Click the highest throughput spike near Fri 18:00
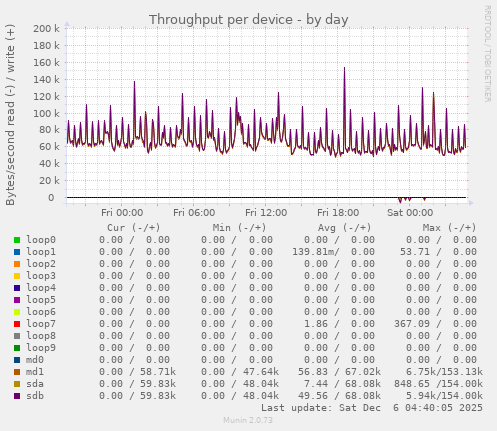 click(345, 68)
